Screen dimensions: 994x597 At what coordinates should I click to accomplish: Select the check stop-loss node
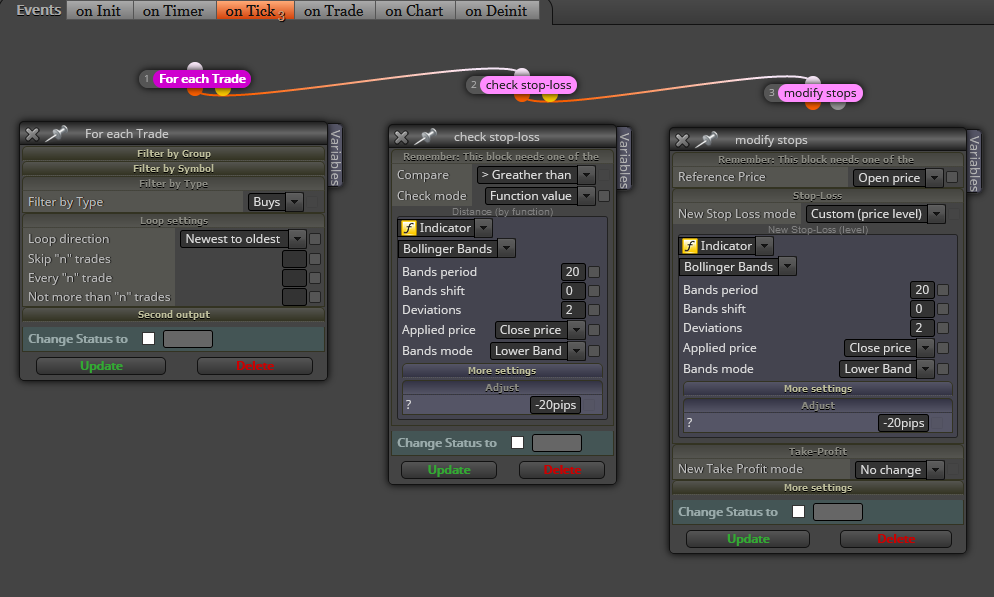[x=528, y=85]
